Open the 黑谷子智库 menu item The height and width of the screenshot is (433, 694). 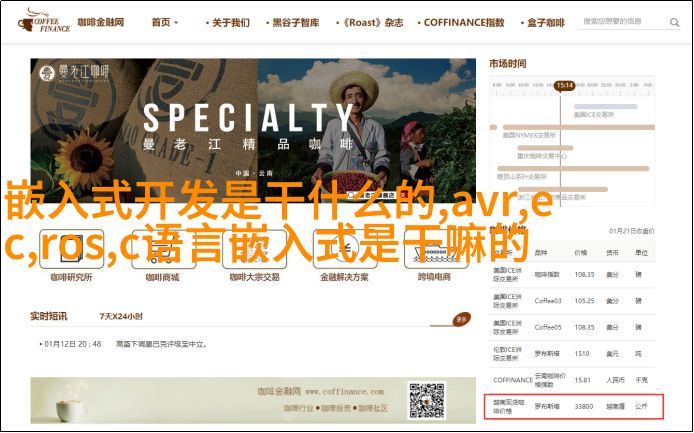click(x=296, y=23)
